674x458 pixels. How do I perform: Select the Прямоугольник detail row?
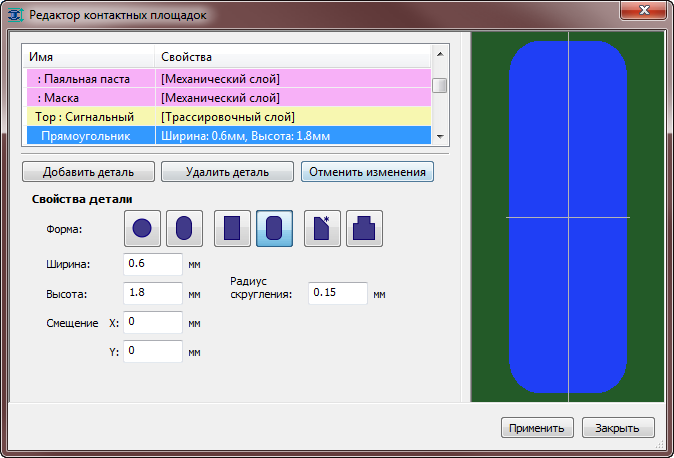[x=229, y=136]
